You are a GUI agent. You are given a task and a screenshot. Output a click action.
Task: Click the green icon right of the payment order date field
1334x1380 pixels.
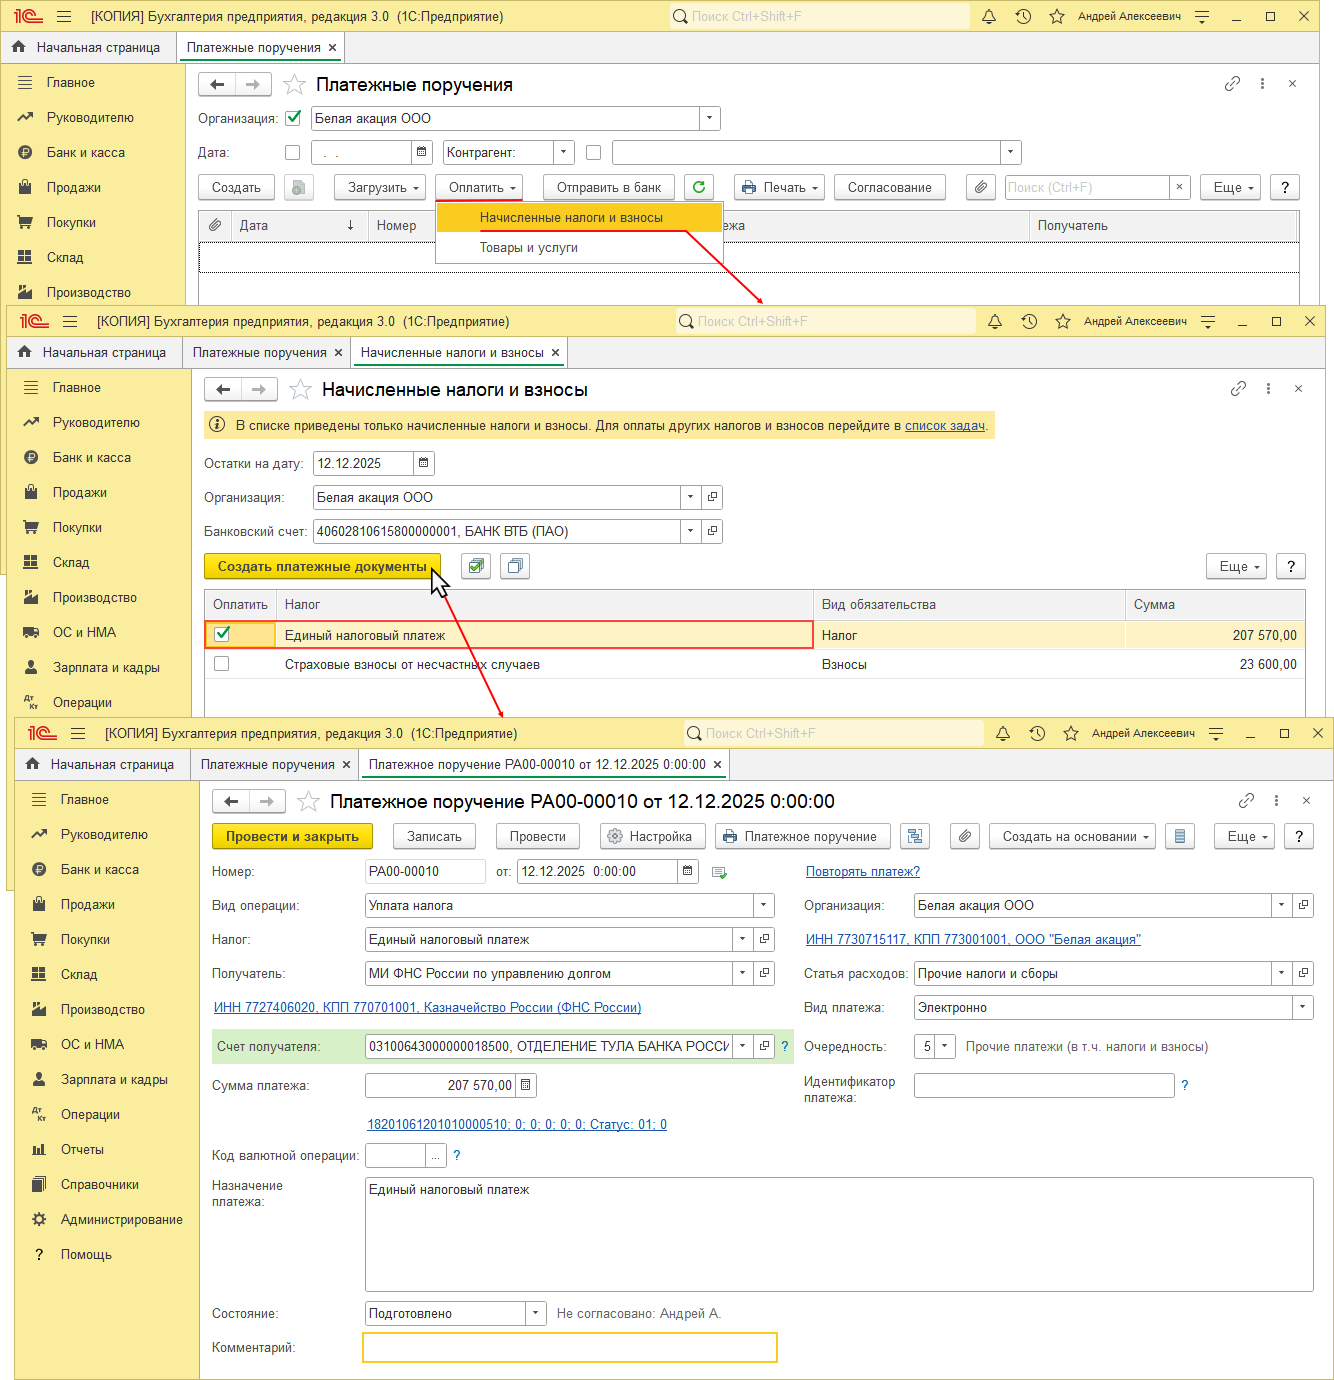[x=719, y=872]
